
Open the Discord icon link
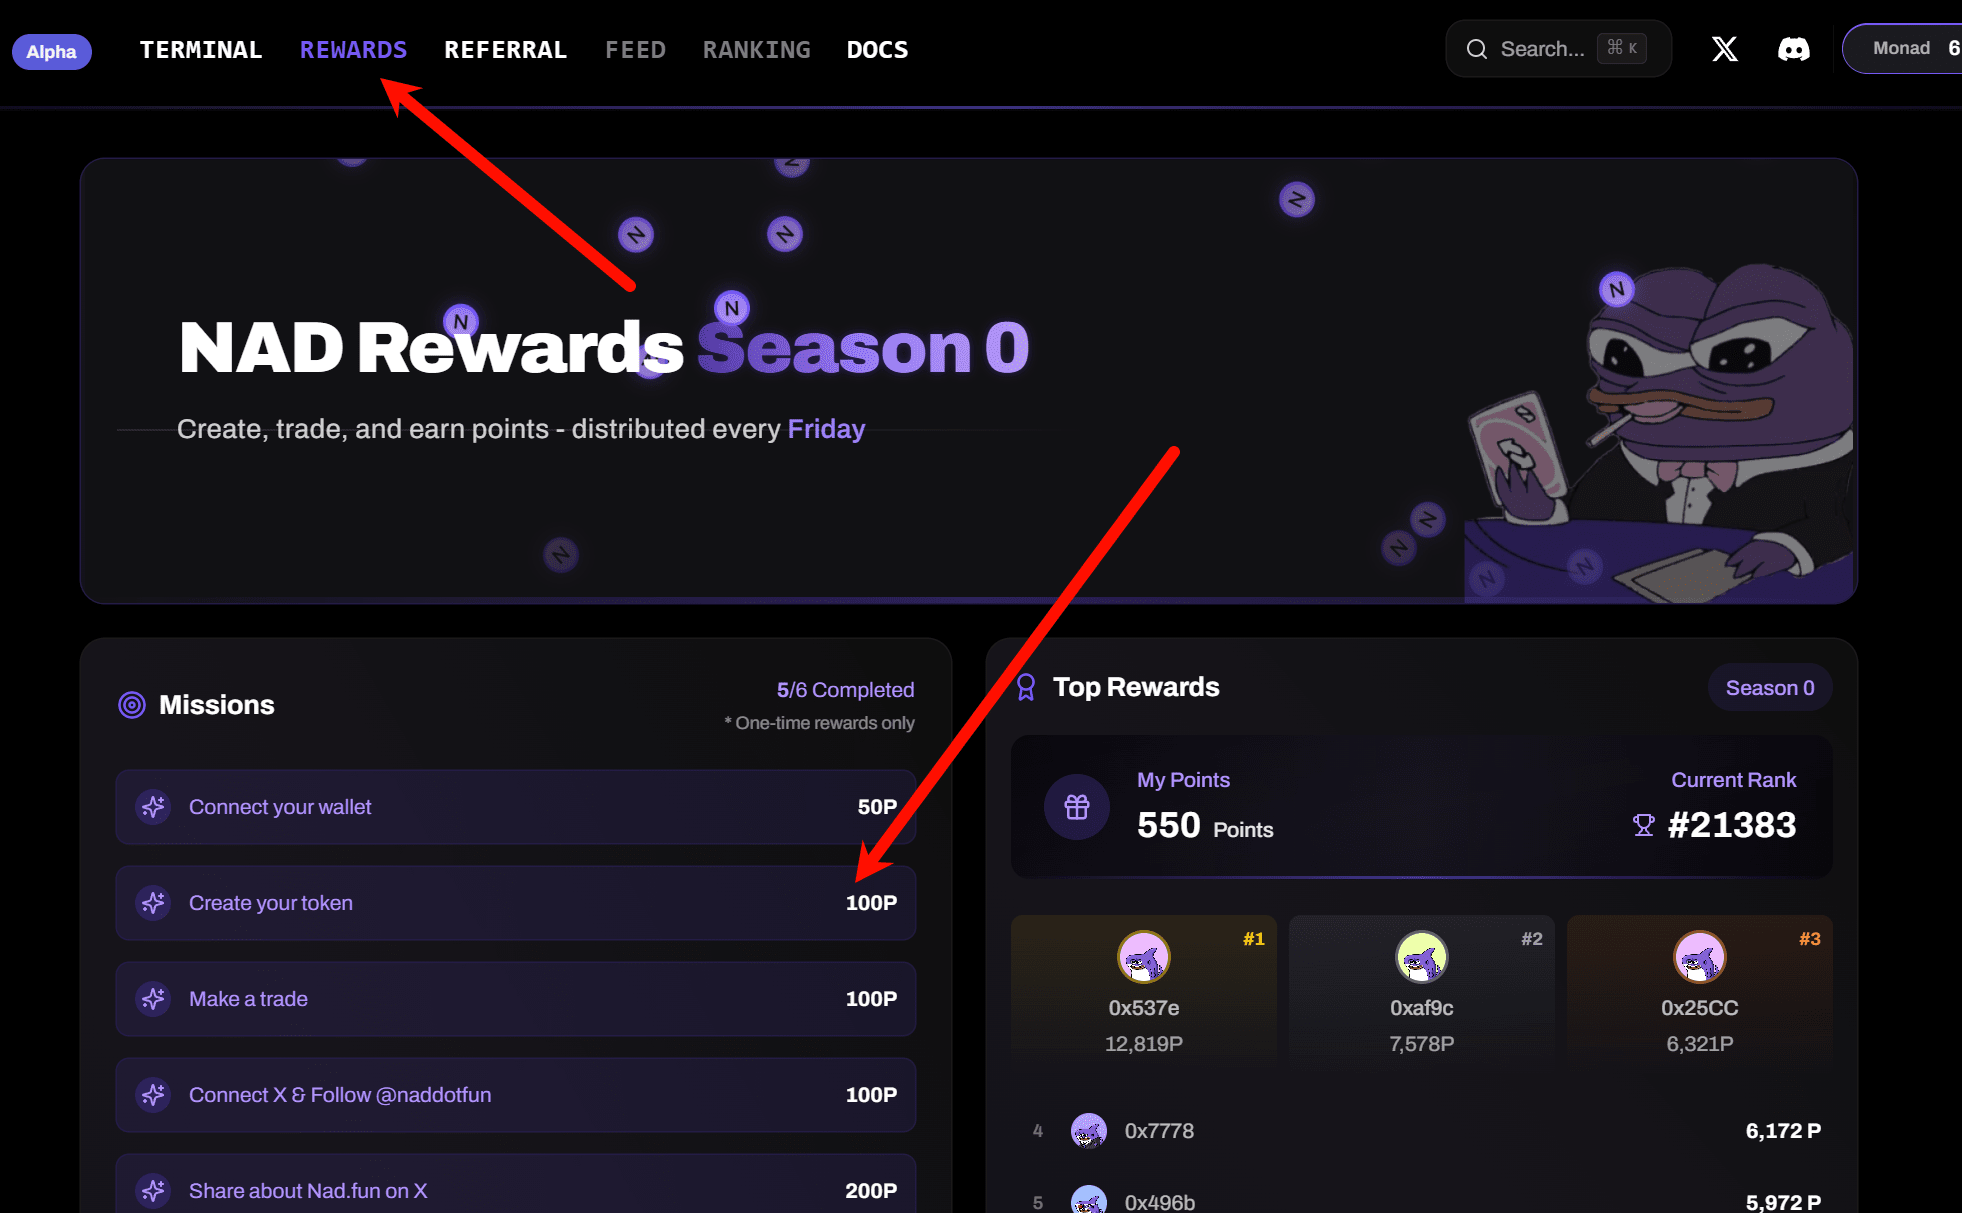1793,49
